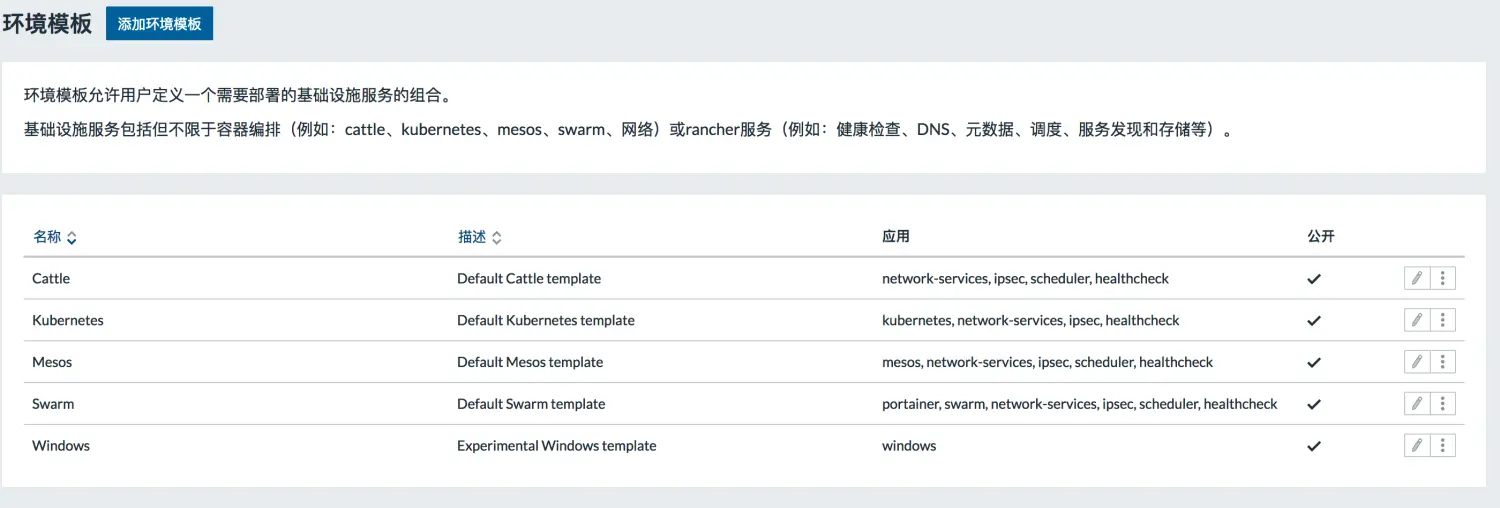Click apps cell starting with 'kubernetes, network-services'
Screen dimensions: 1500x508
point(1031,321)
